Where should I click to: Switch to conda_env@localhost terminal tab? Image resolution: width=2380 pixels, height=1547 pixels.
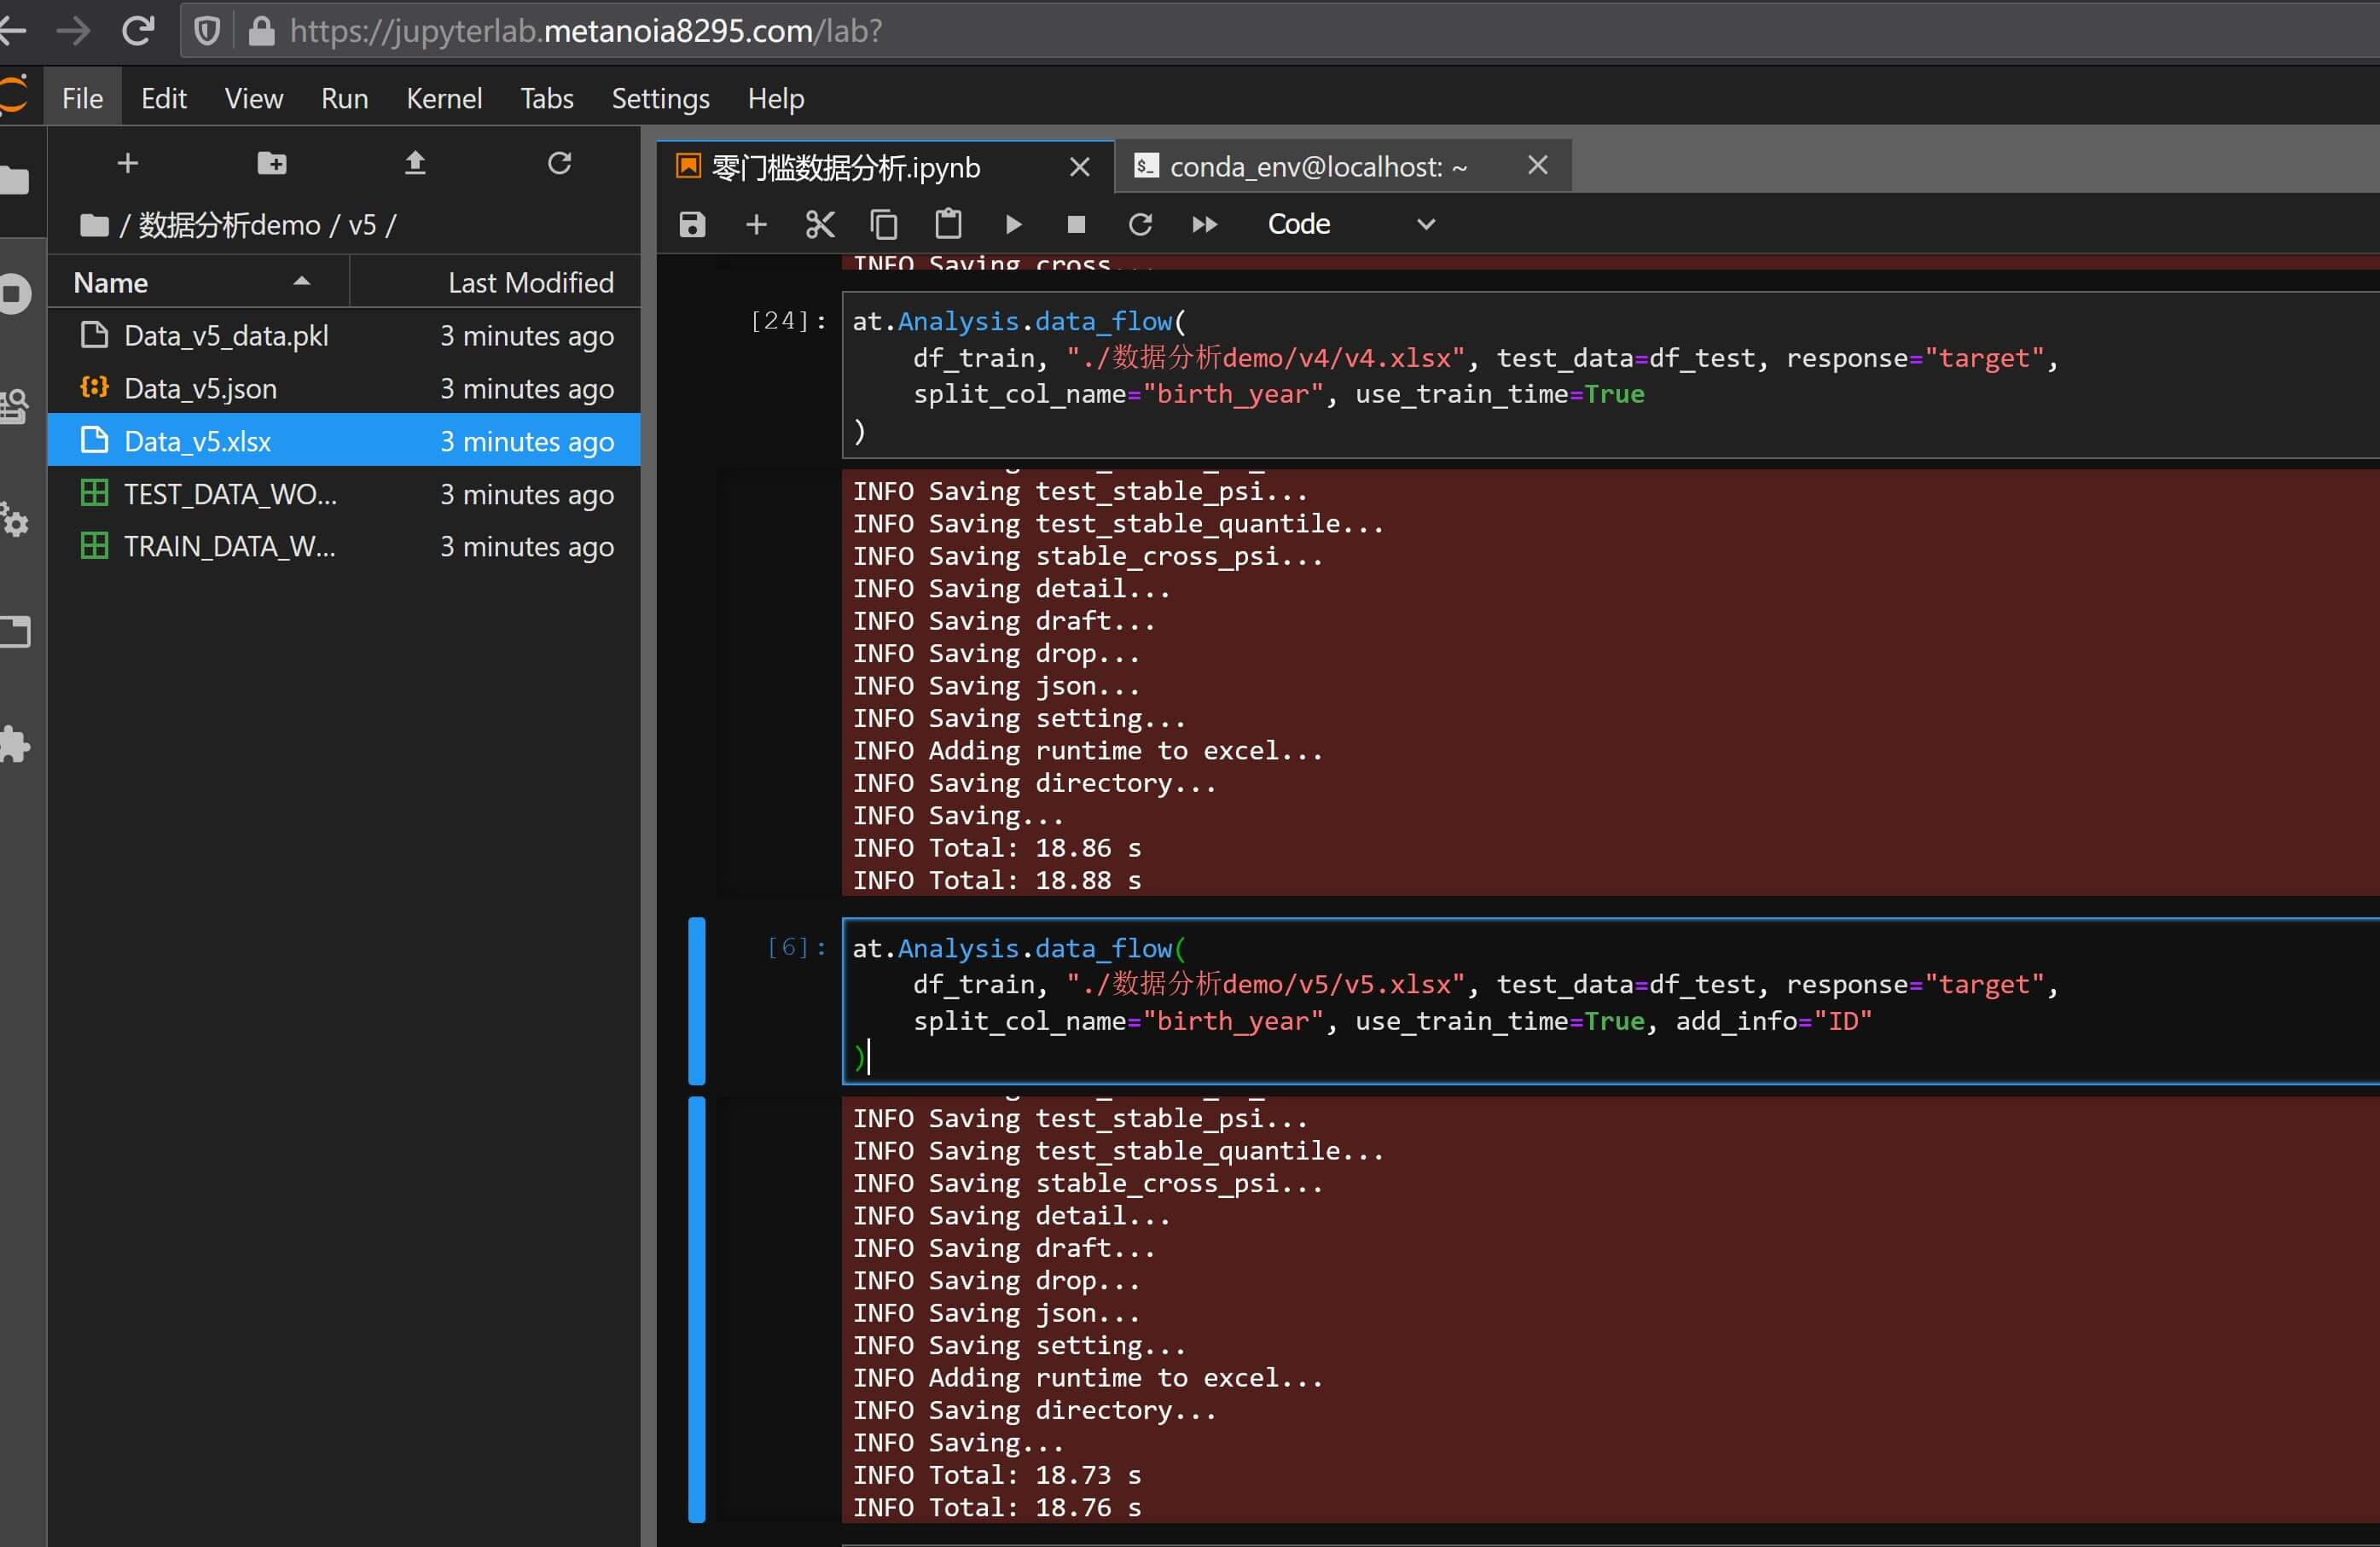coord(1318,167)
